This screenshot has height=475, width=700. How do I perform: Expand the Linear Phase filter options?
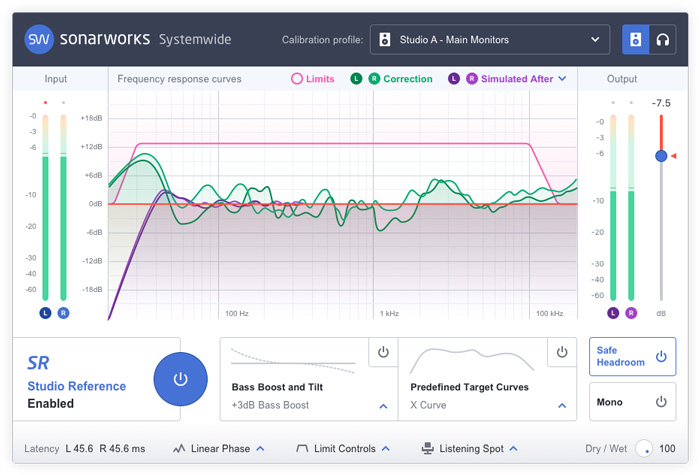(260, 449)
